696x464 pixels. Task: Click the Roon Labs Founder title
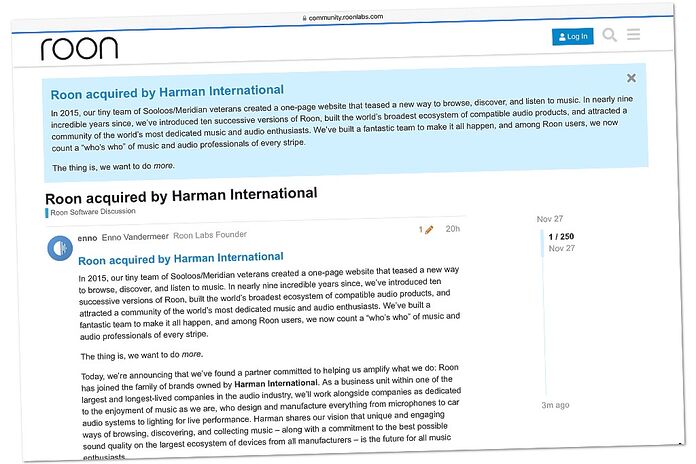click(x=210, y=235)
